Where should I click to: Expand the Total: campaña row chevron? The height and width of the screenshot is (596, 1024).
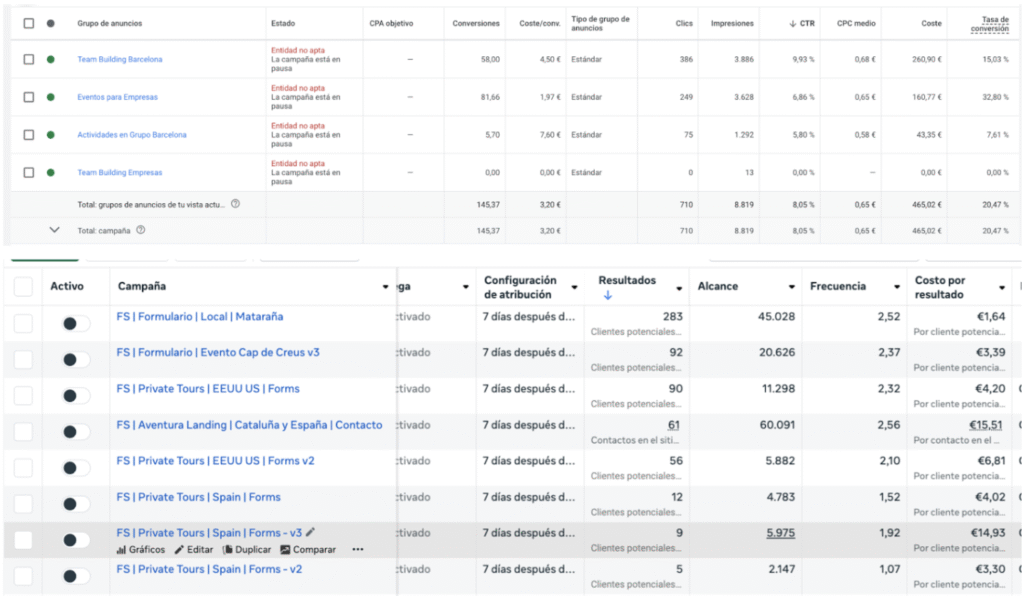55,230
